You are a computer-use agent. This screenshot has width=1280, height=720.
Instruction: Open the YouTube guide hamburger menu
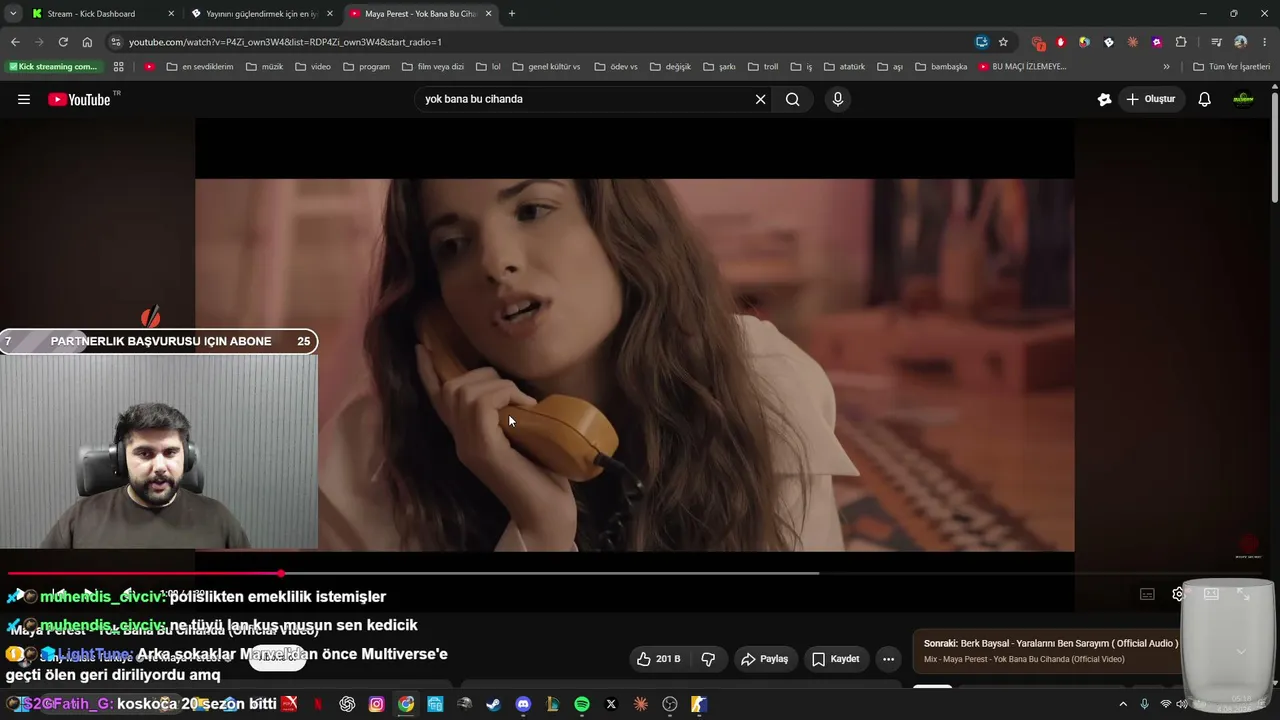tap(24, 99)
